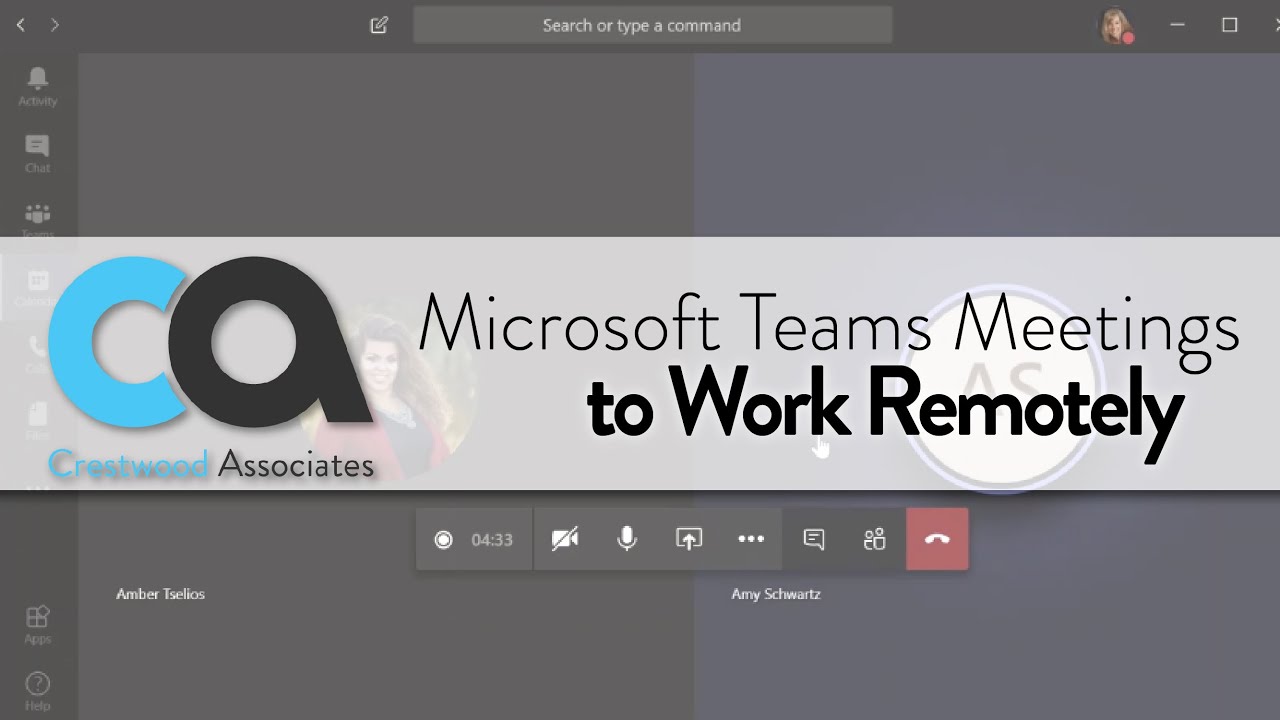Hang up the call with red button
The image size is (1280, 720).
pos(937,539)
